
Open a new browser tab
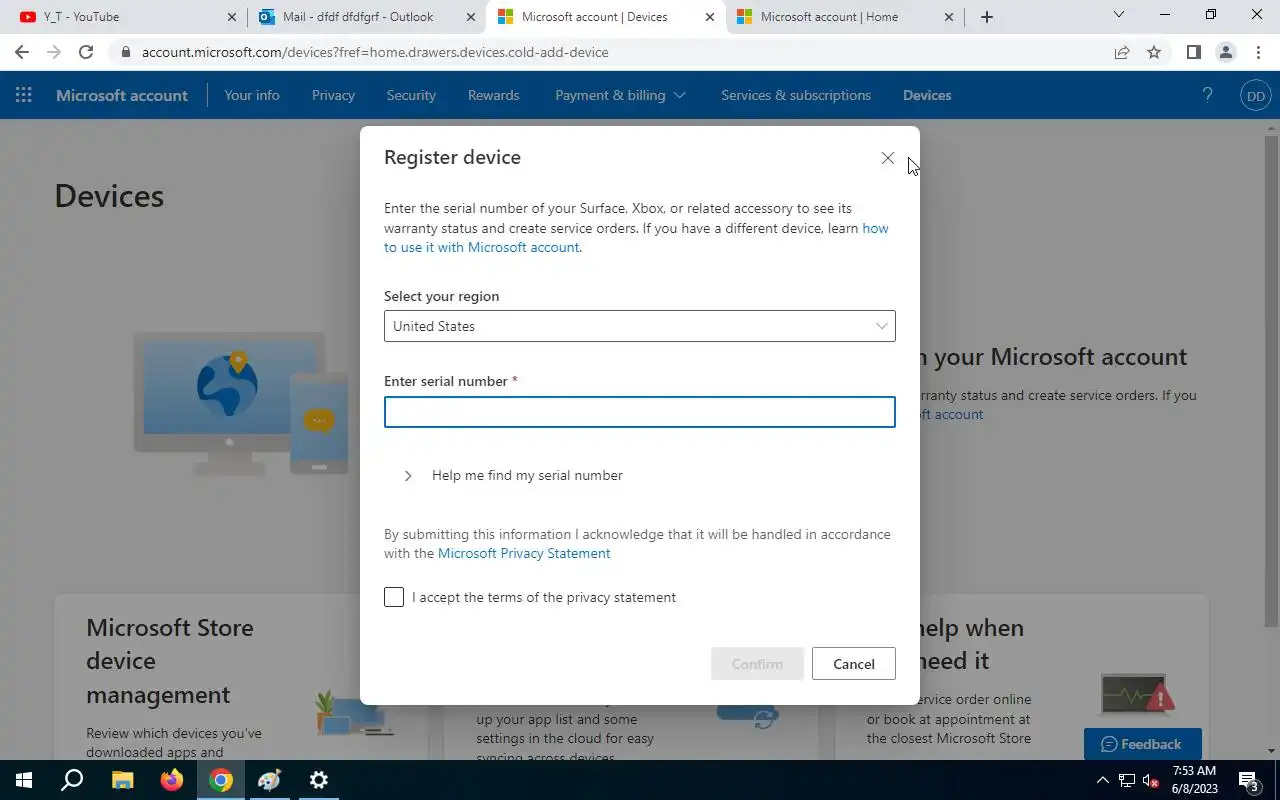point(986,17)
